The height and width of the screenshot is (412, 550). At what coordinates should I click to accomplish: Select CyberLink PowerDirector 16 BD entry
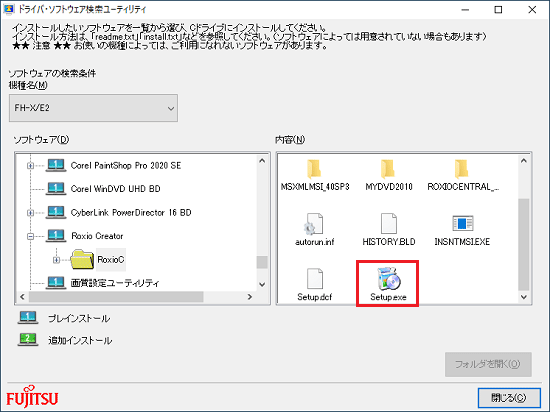pyautogui.click(x=131, y=212)
